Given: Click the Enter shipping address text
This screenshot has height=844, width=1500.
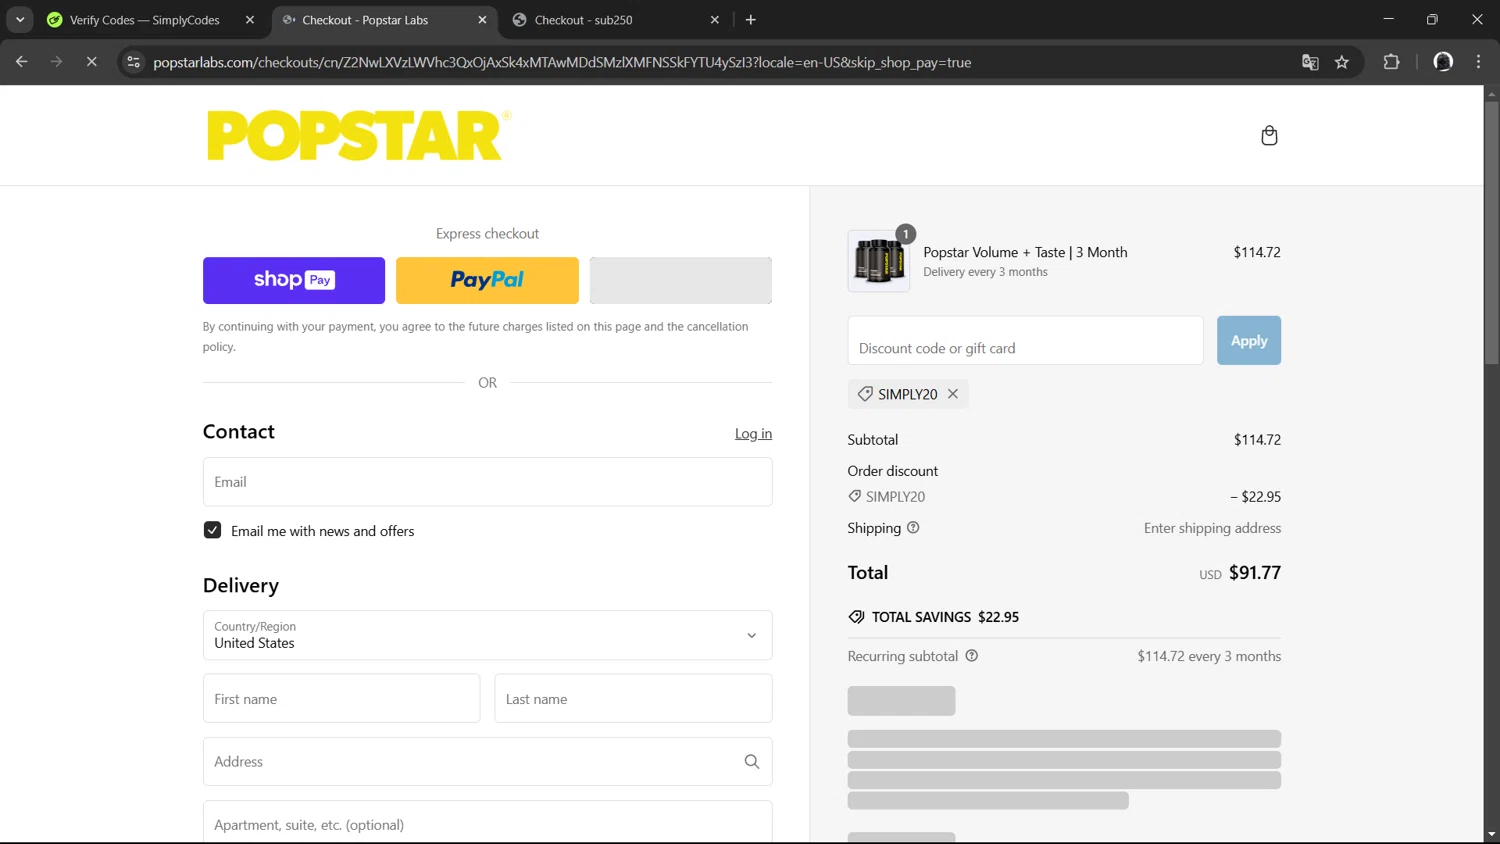Looking at the screenshot, I should pyautogui.click(x=1212, y=528).
